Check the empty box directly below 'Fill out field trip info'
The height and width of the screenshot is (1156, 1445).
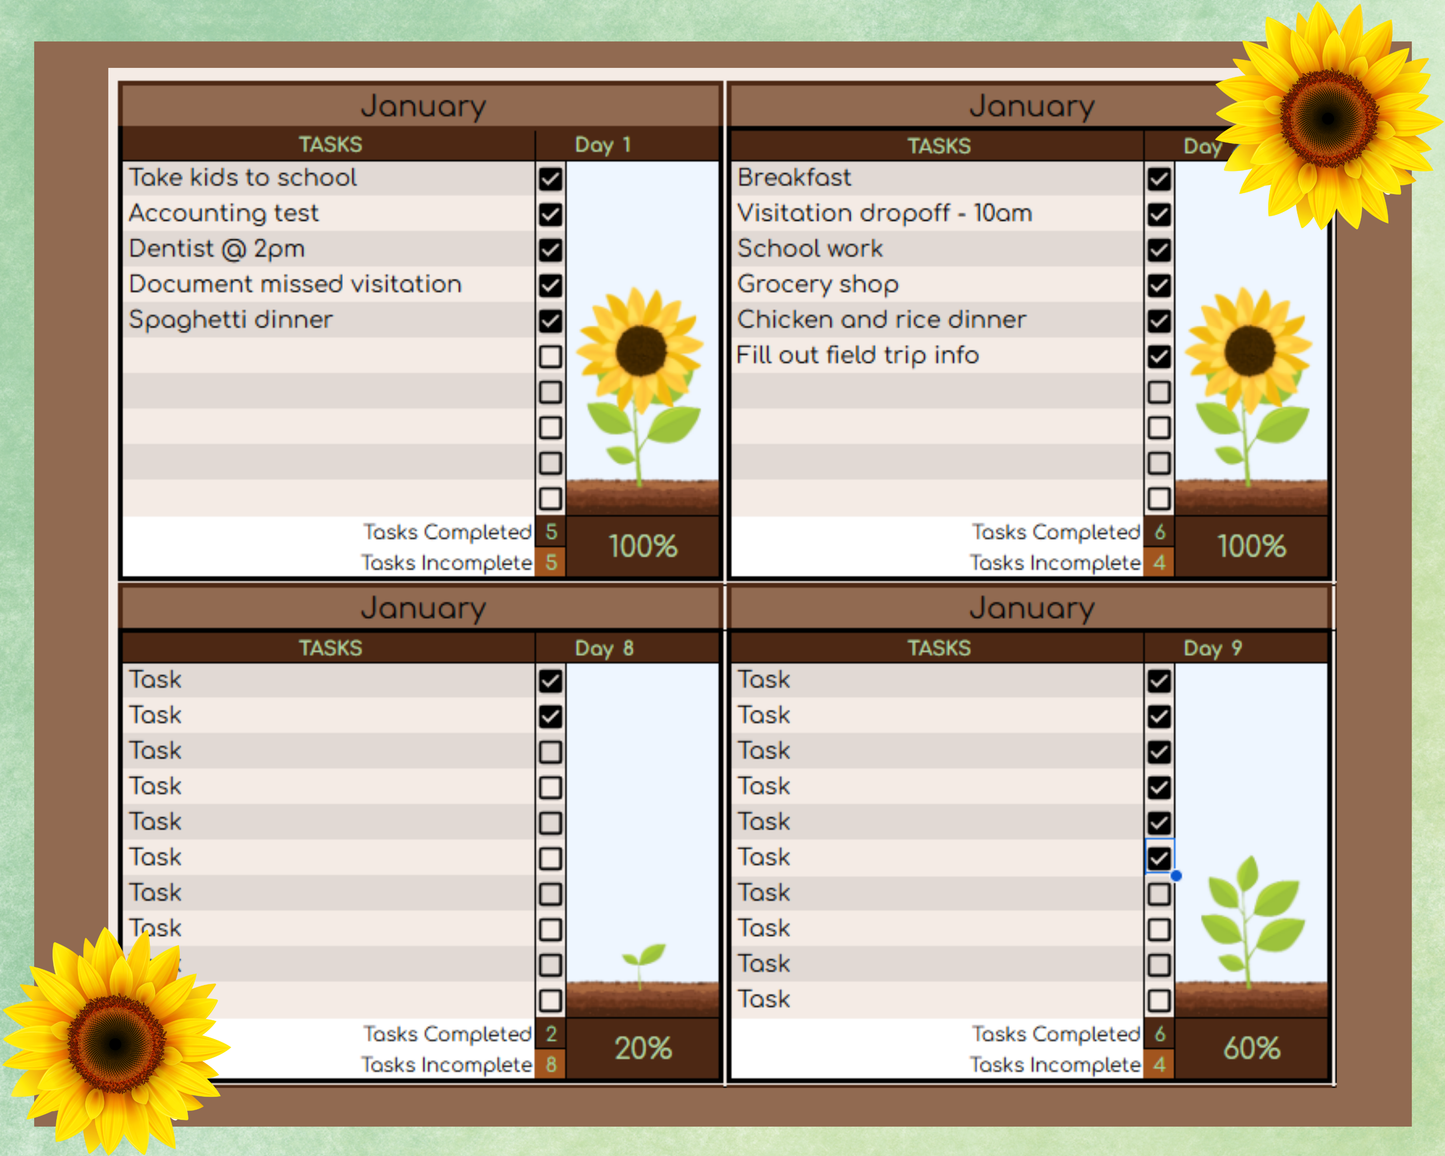[x=1159, y=392]
